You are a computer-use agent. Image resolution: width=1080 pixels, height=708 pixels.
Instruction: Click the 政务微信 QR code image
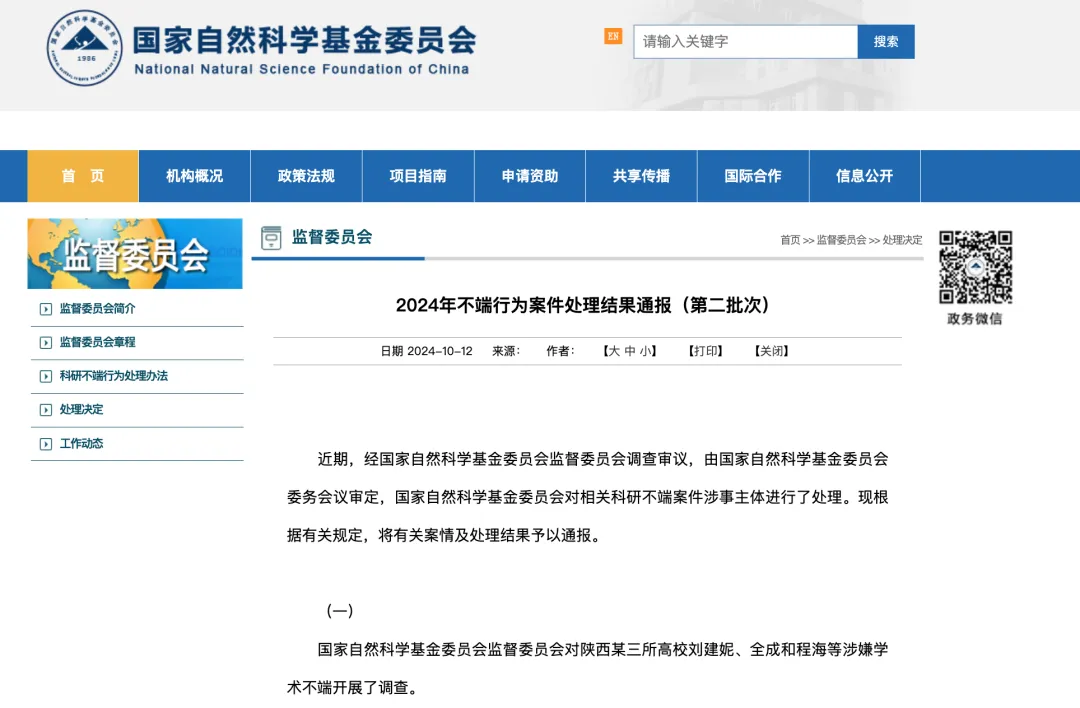coord(975,267)
